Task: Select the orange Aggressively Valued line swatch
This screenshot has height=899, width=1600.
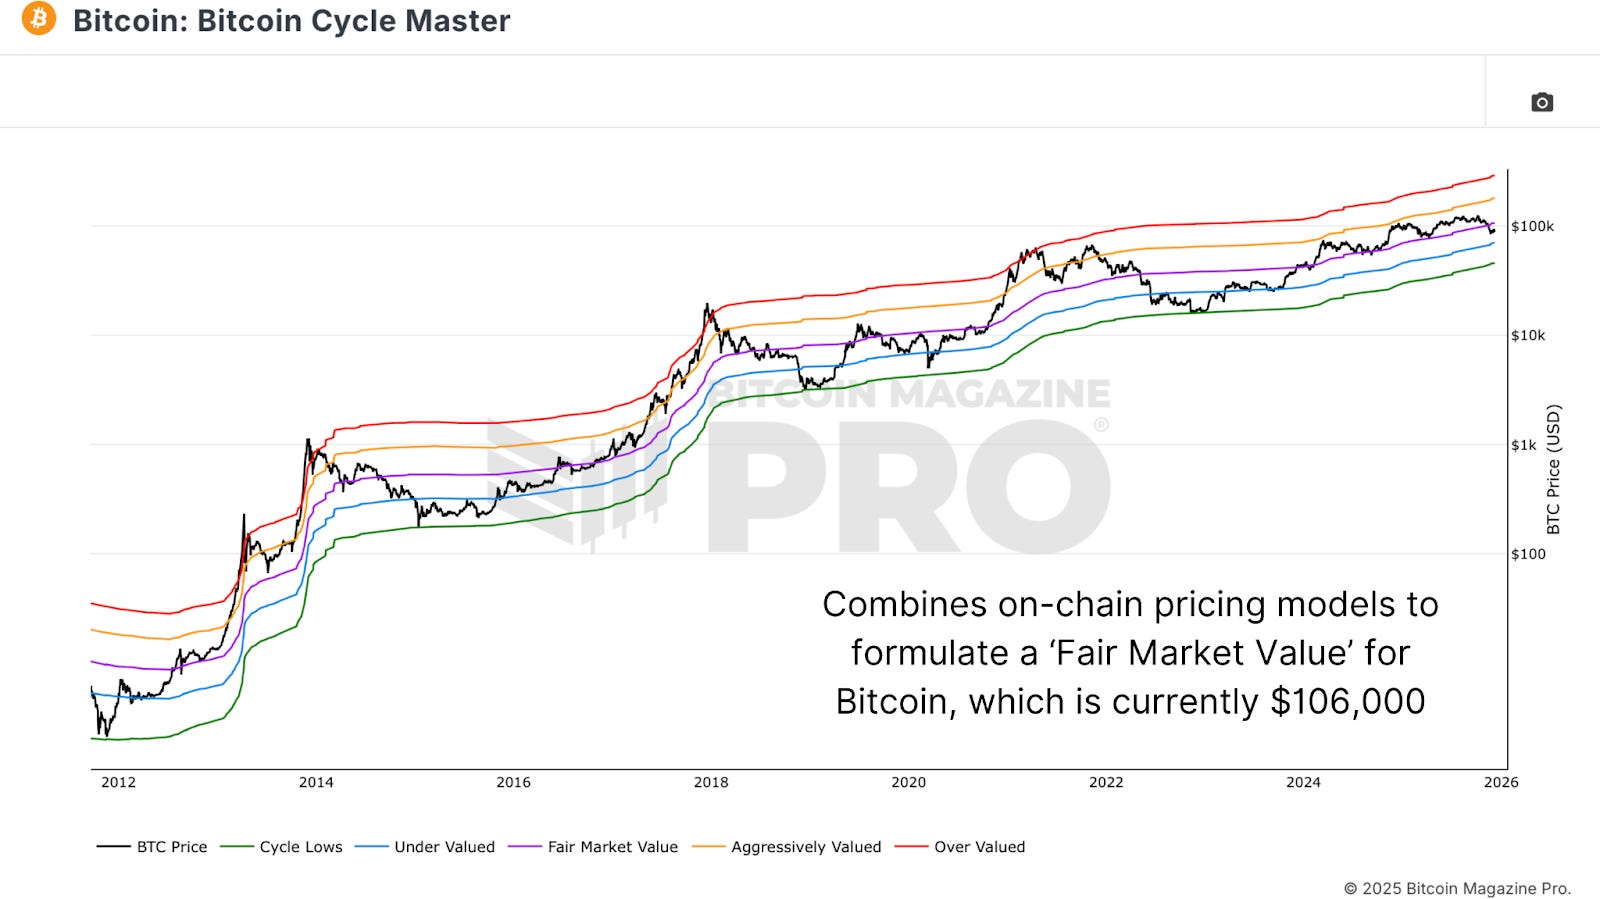Action: 712,846
